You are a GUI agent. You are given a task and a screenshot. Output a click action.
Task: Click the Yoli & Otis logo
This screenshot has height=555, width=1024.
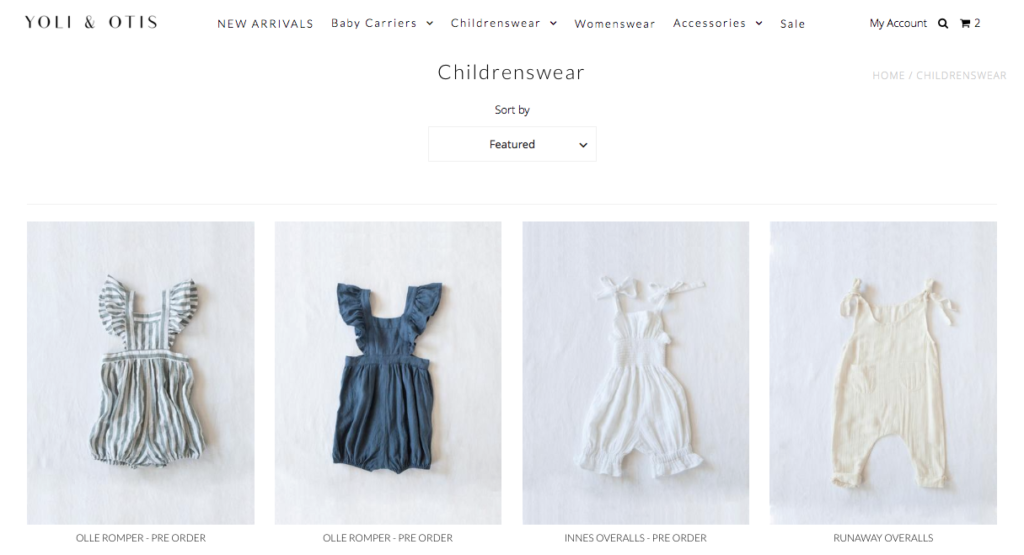point(91,22)
